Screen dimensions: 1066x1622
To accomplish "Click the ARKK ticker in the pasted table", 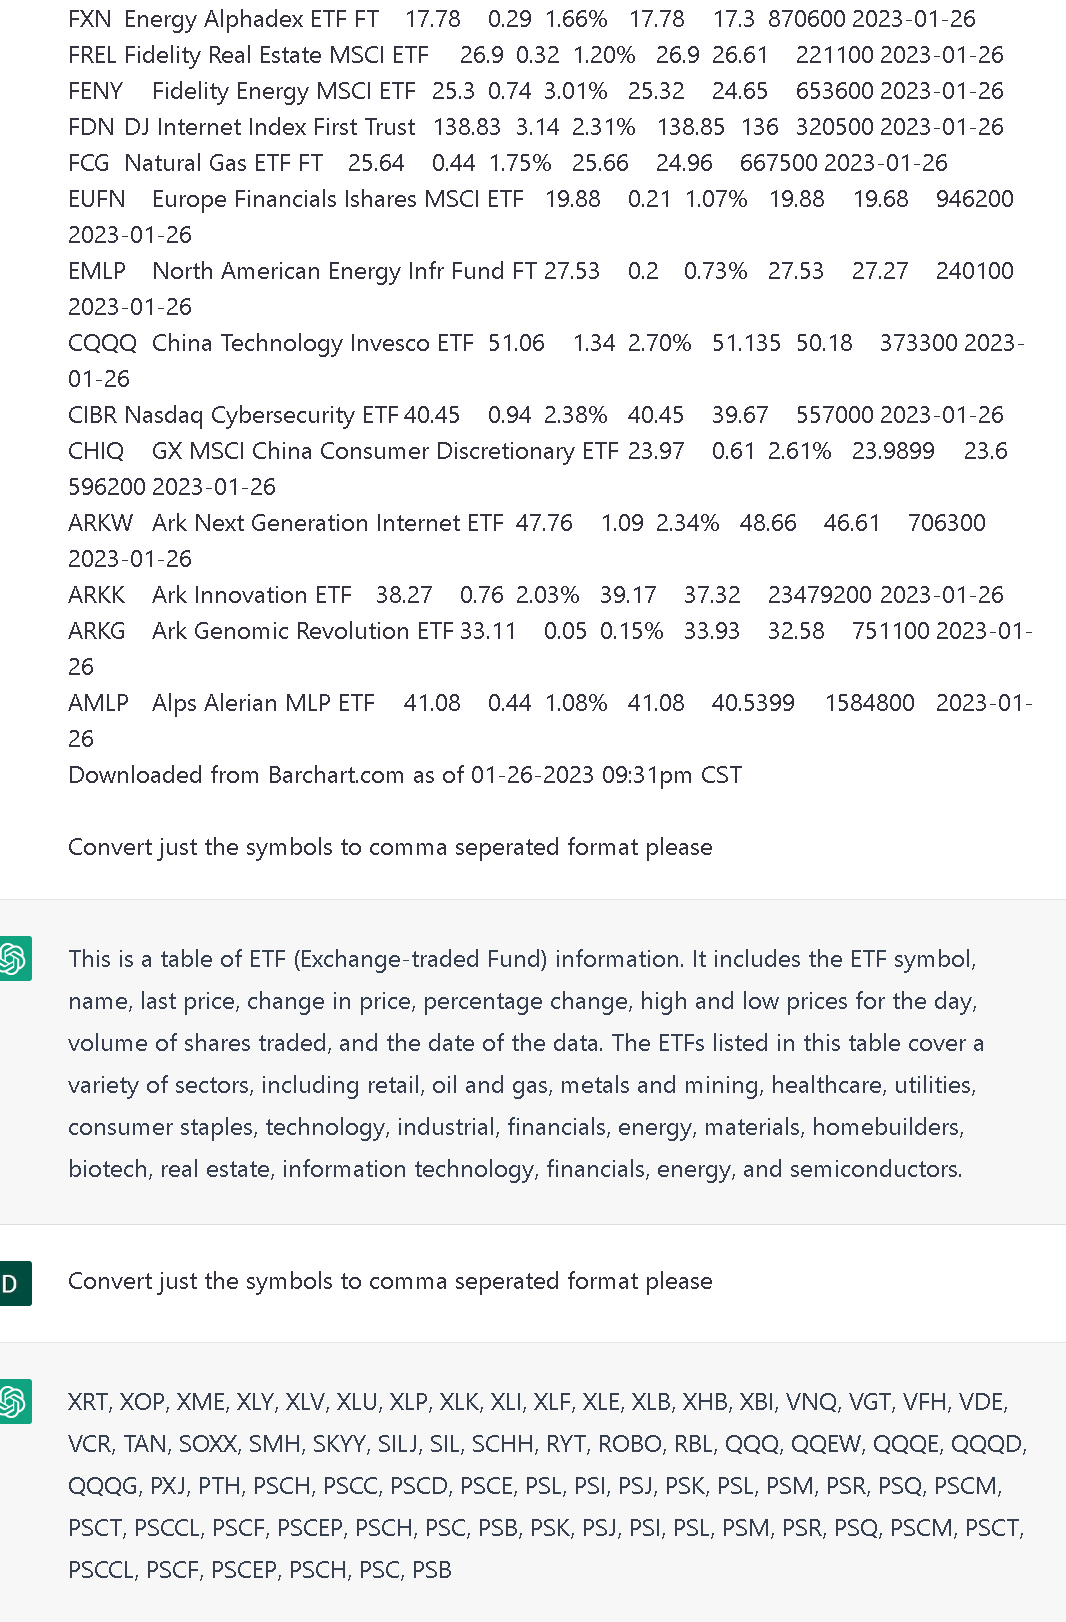I will click(x=97, y=595).
